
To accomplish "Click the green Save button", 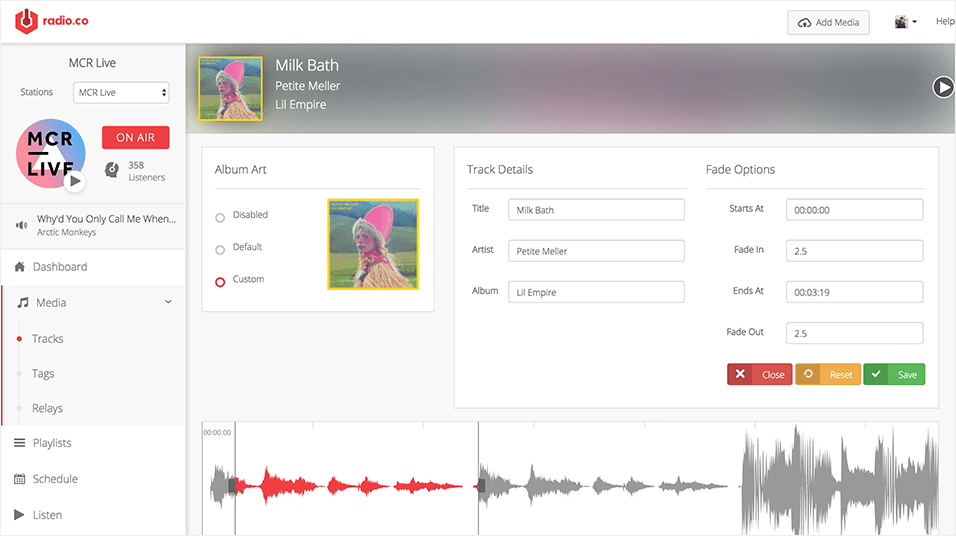I will (x=894, y=374).
